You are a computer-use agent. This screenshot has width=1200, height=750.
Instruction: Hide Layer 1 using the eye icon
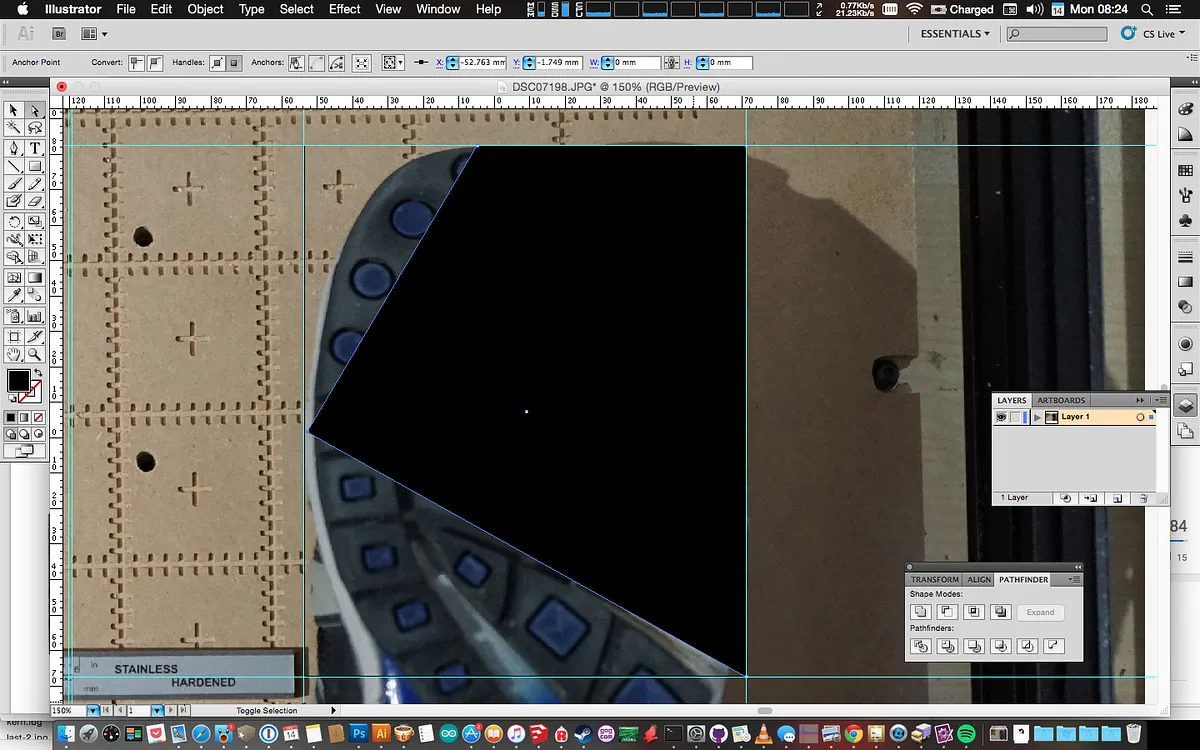pos(1001,417)
